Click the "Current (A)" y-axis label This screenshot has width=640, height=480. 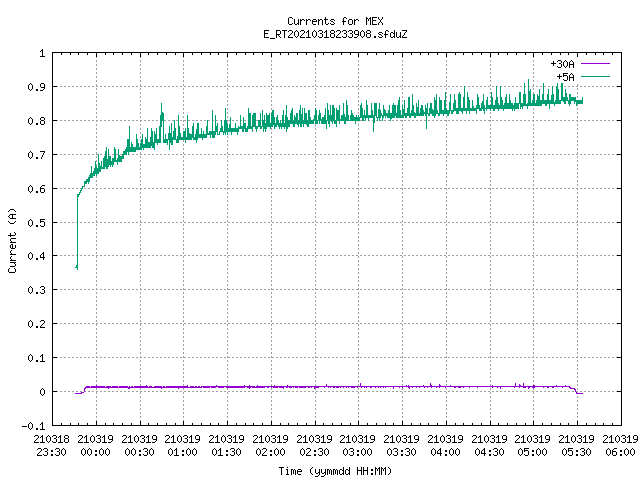click(12, 240)
